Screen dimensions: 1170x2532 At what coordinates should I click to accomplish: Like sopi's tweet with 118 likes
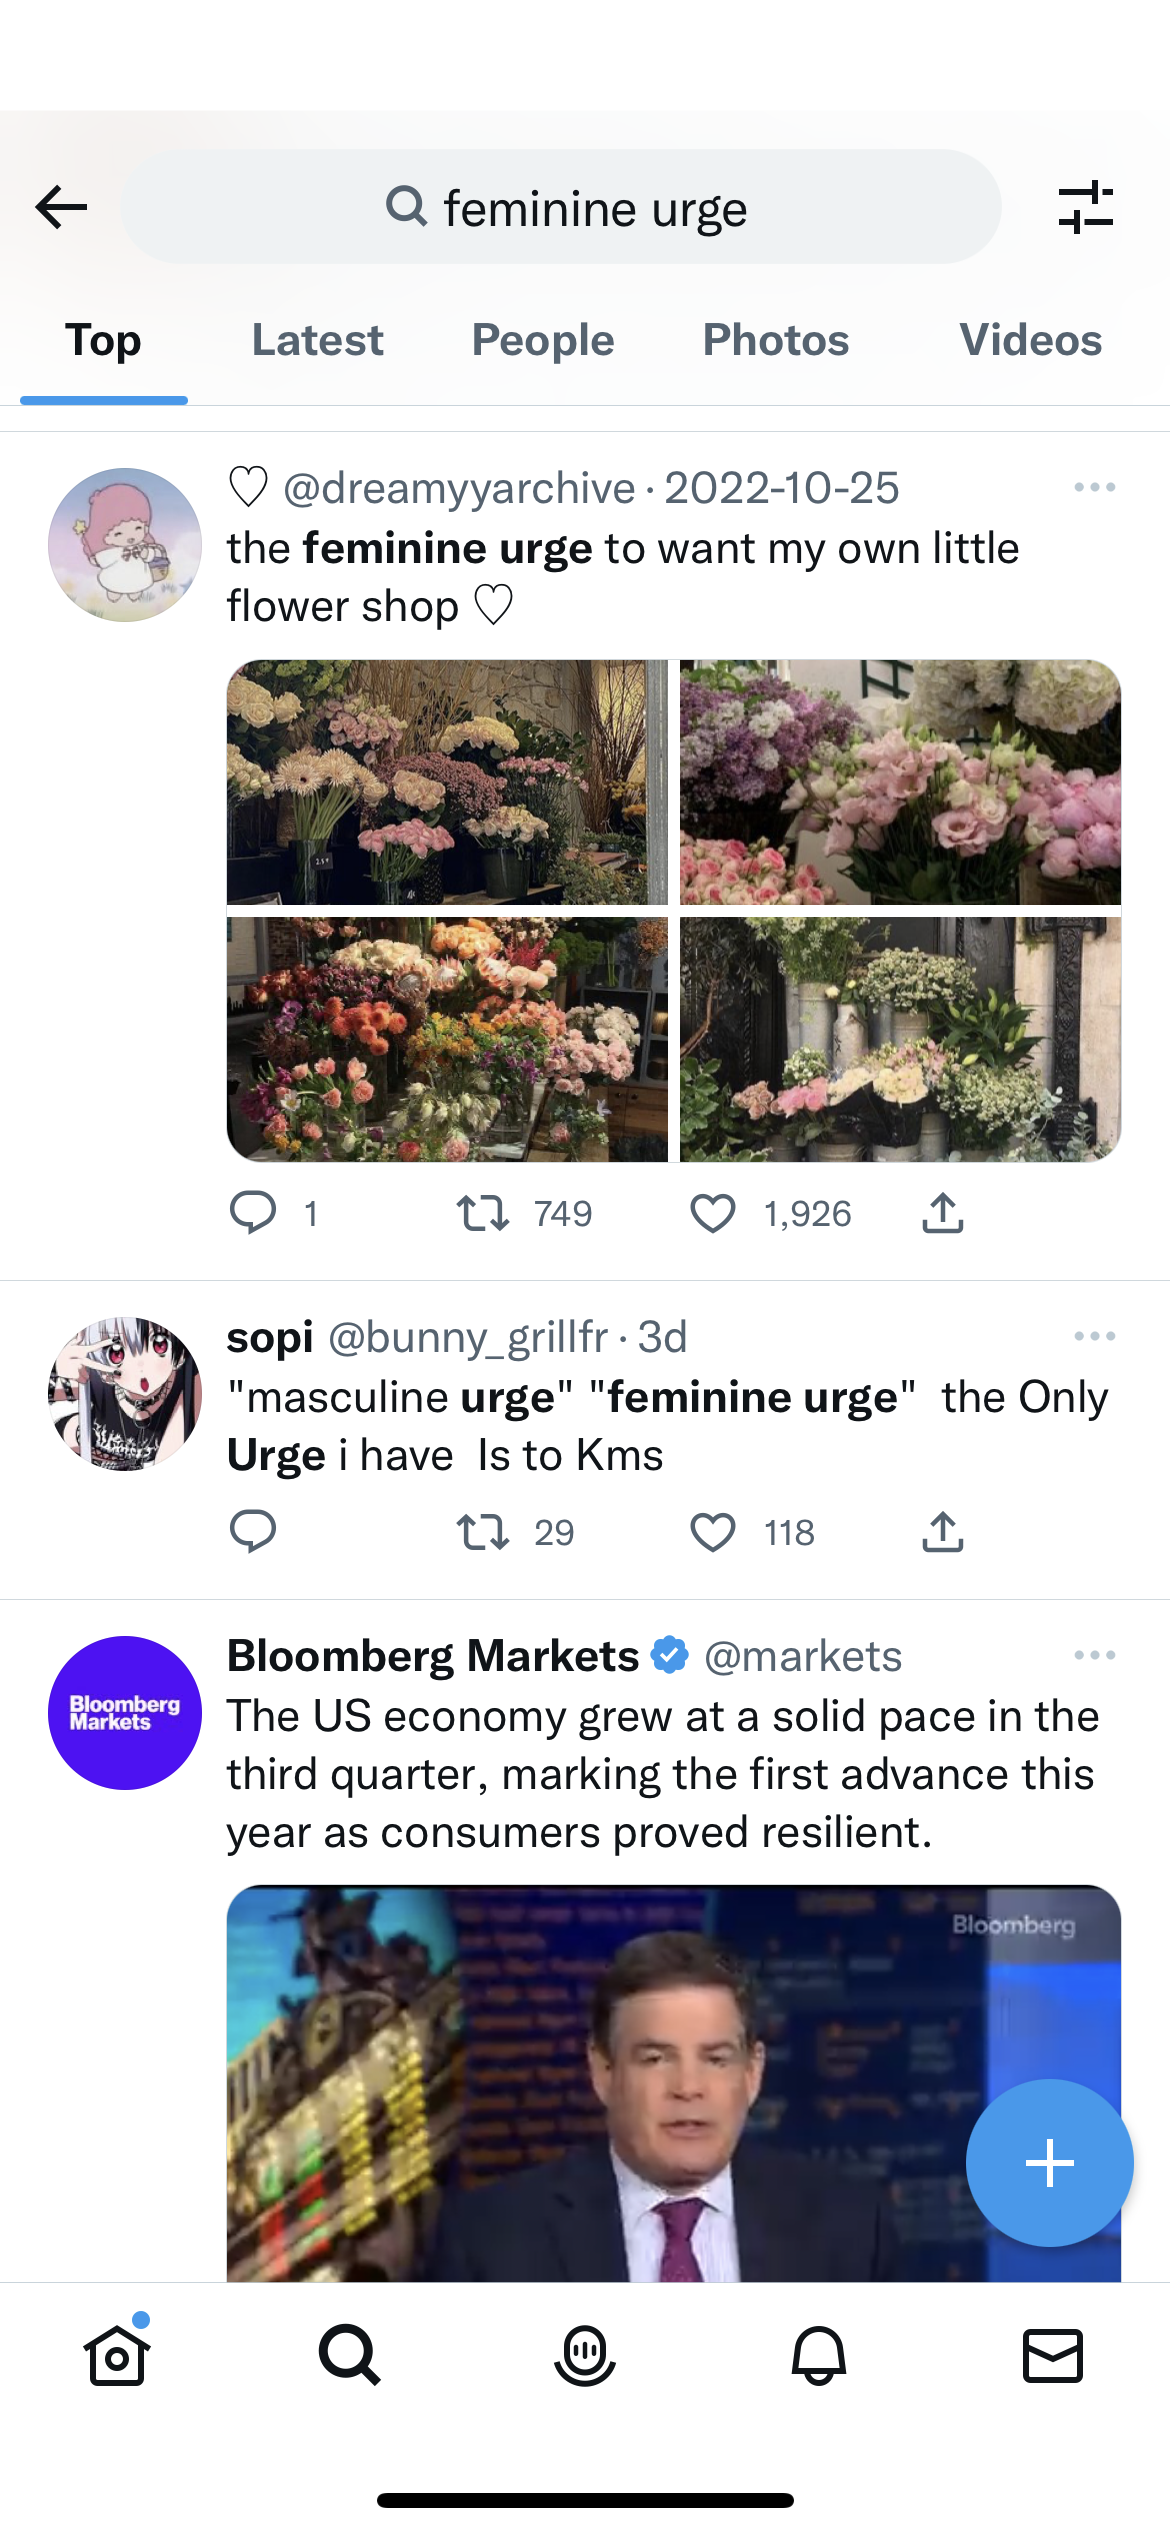(x=713, y=1532)
